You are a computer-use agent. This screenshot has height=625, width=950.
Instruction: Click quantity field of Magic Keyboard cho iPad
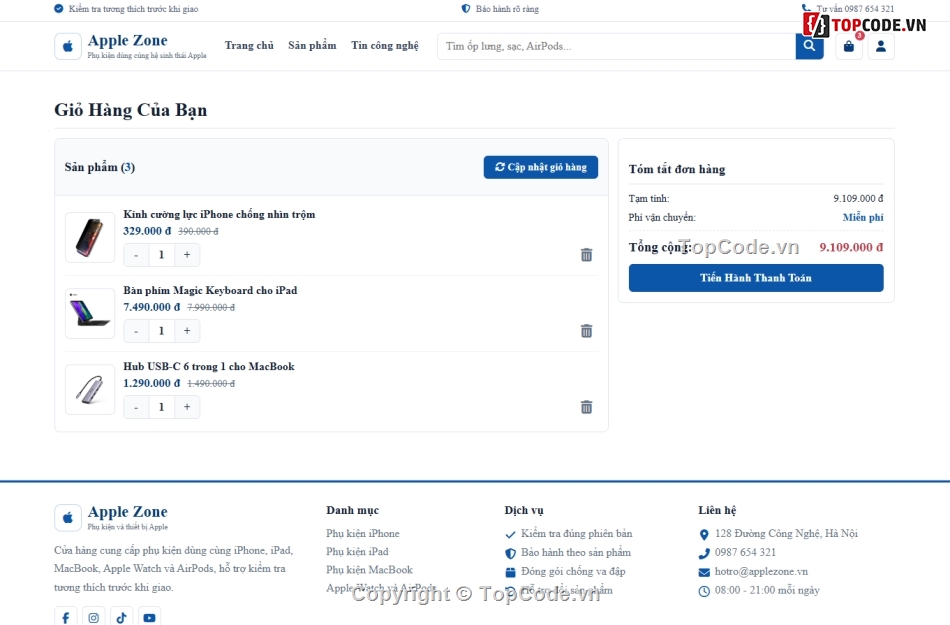[162, 331]
